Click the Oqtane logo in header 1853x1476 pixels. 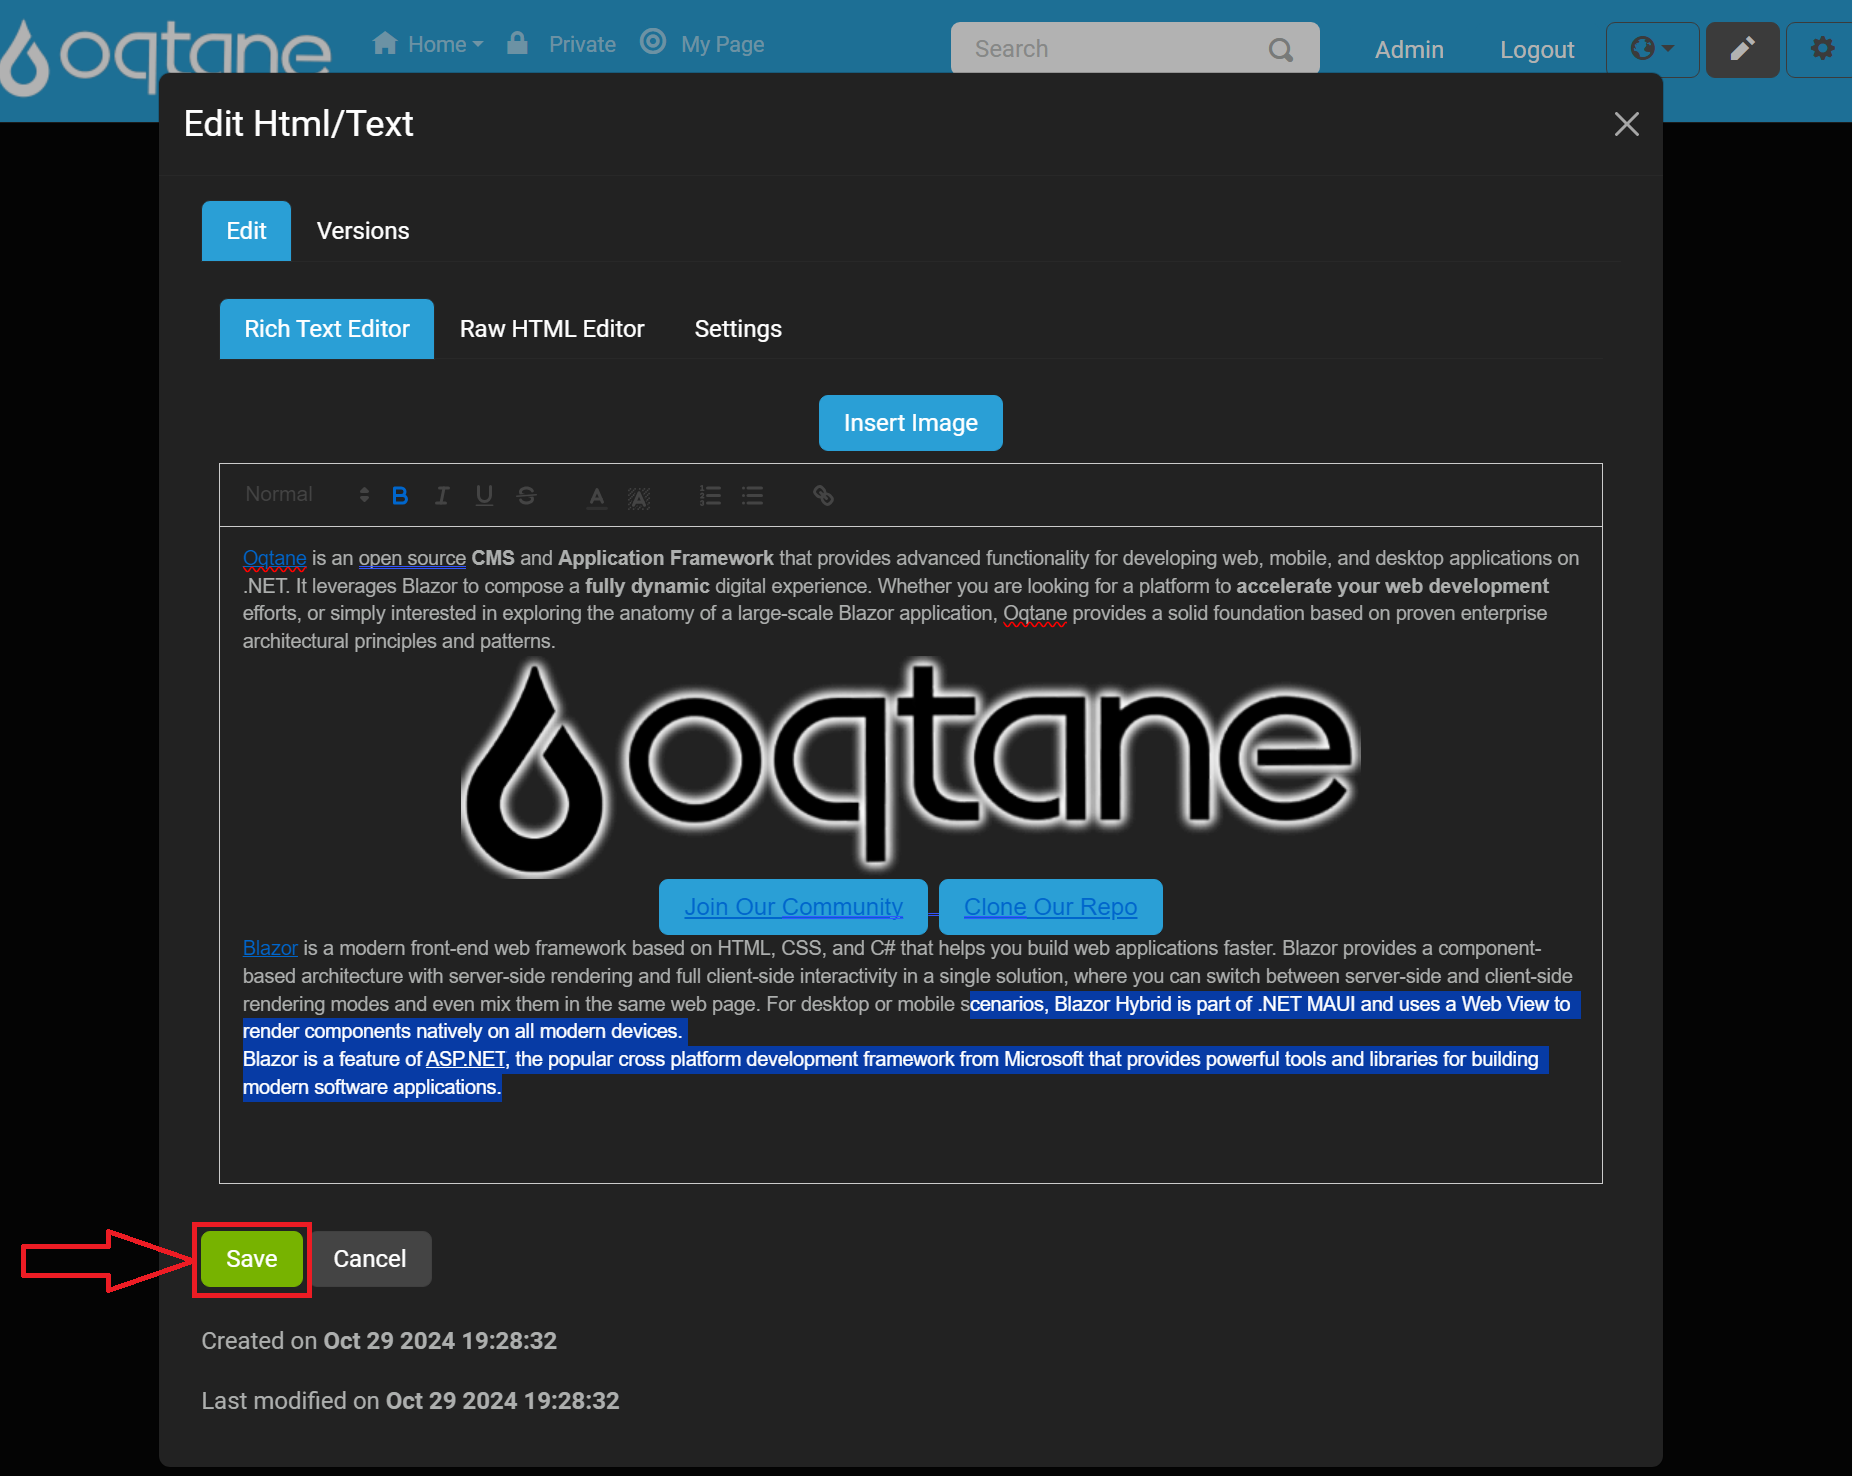(166, 58)
